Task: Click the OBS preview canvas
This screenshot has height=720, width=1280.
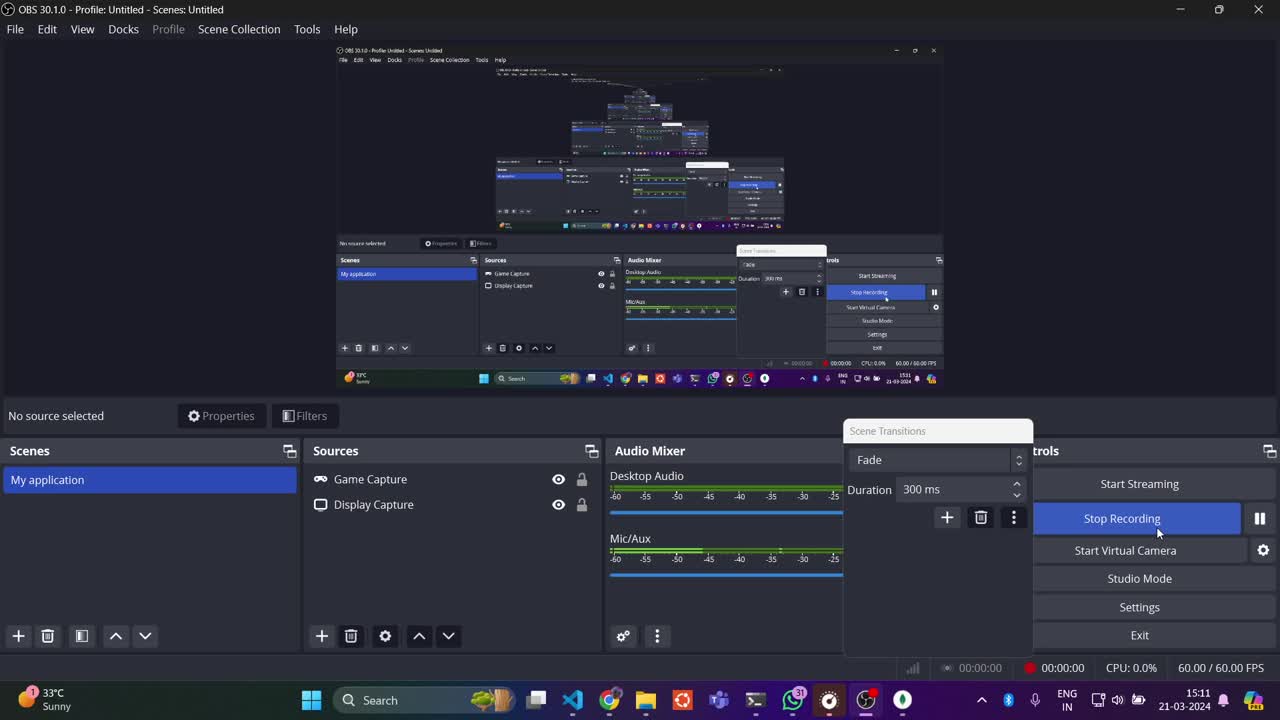Action: coord(640,217)
